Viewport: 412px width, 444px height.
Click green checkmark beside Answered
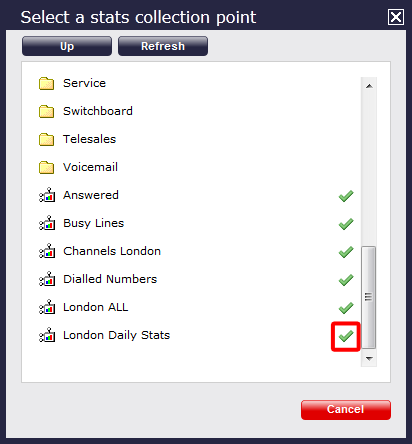346,196
